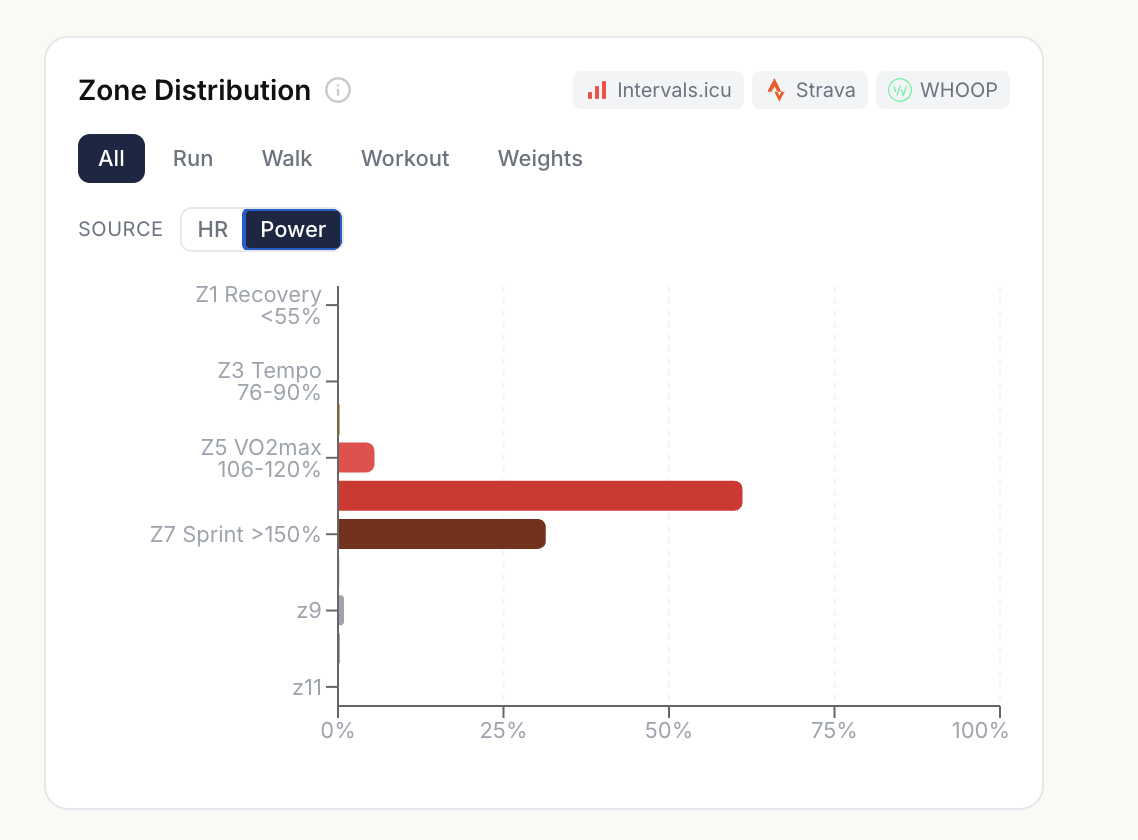The height and width of the screenshot is (840, 1138).
Task: Open the Walk tab
Action: 287,159
